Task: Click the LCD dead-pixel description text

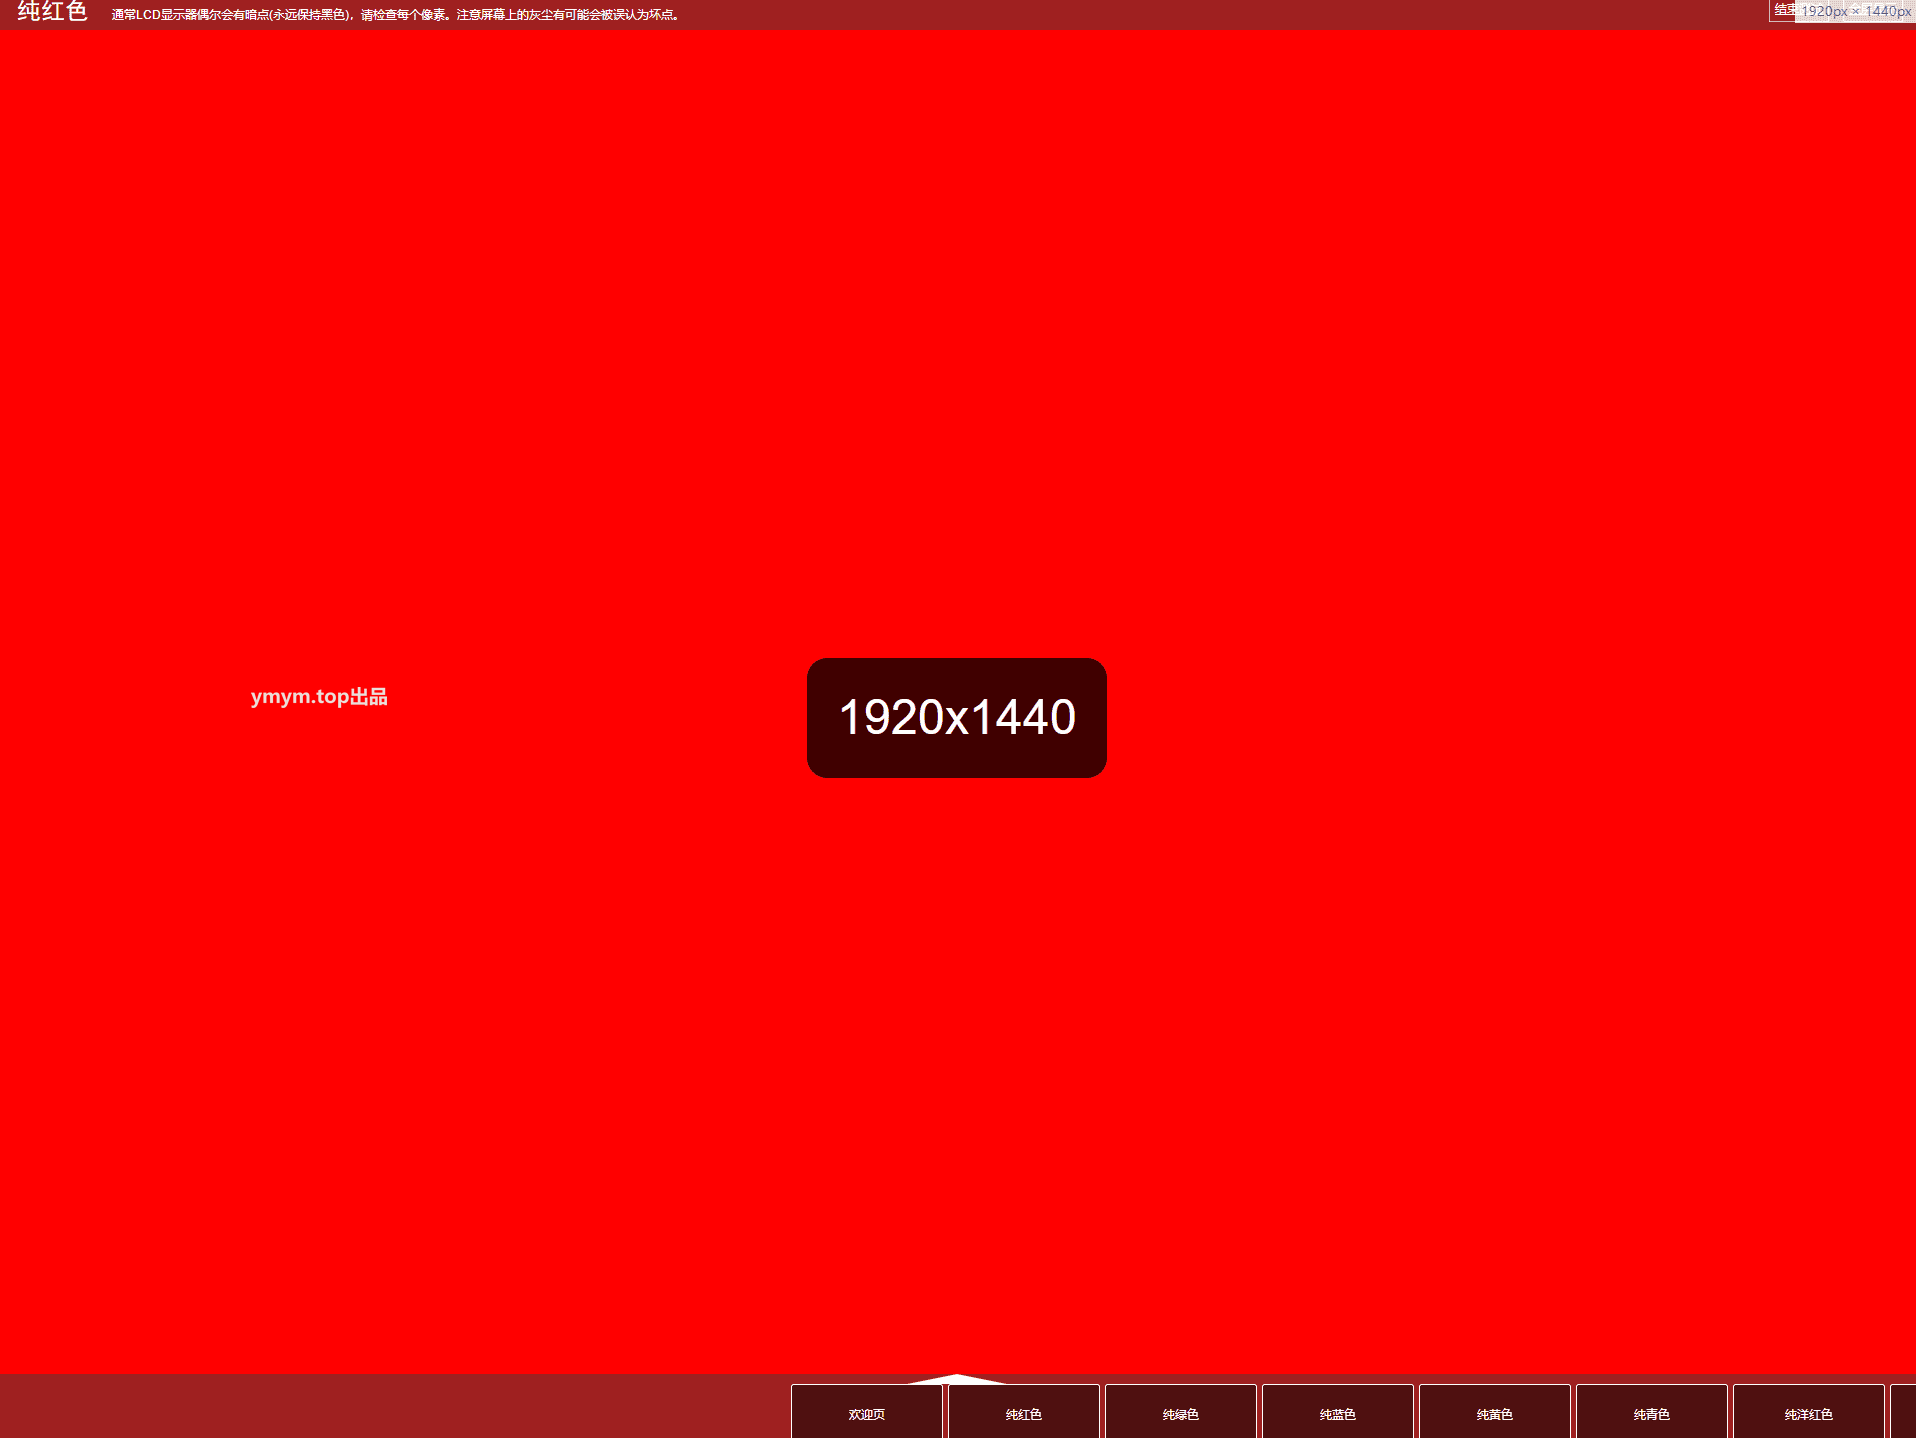Action: click(395, 15)
